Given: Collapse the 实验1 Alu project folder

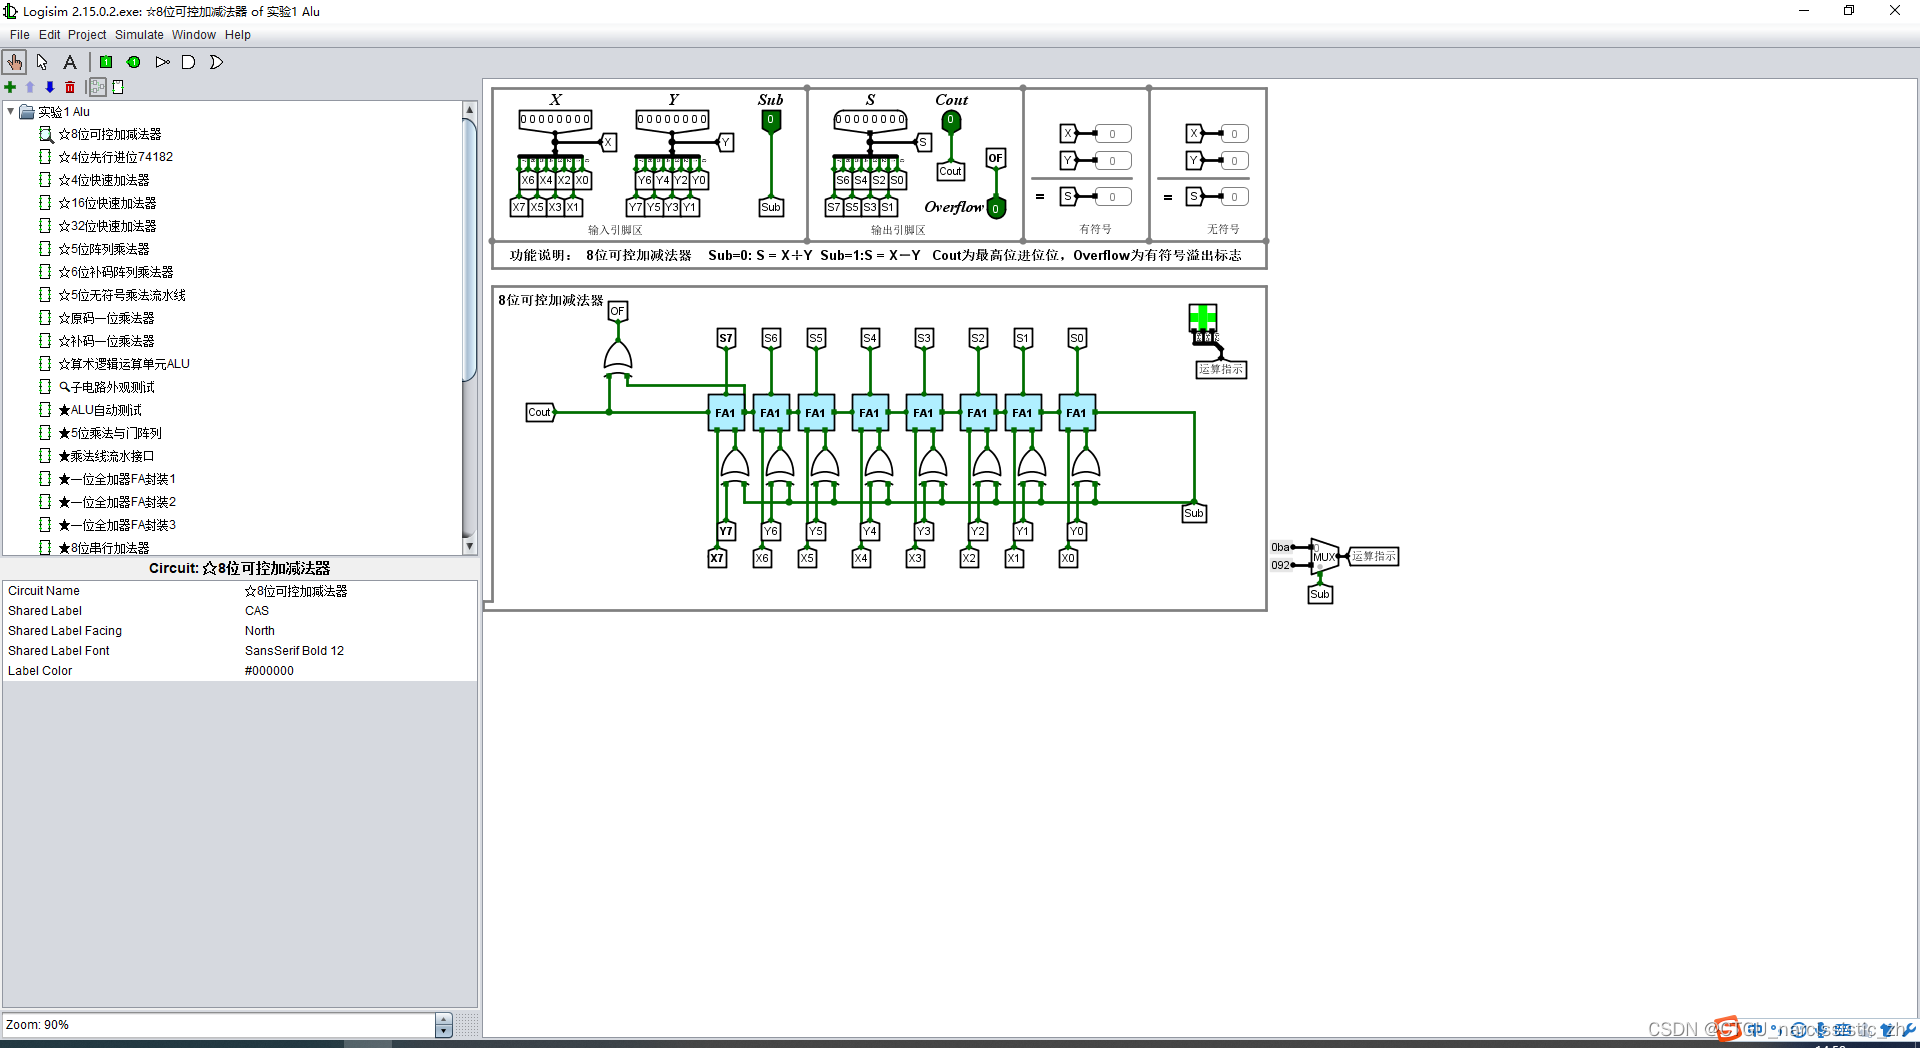Looking at the screenshot, I should pos(10,111).
